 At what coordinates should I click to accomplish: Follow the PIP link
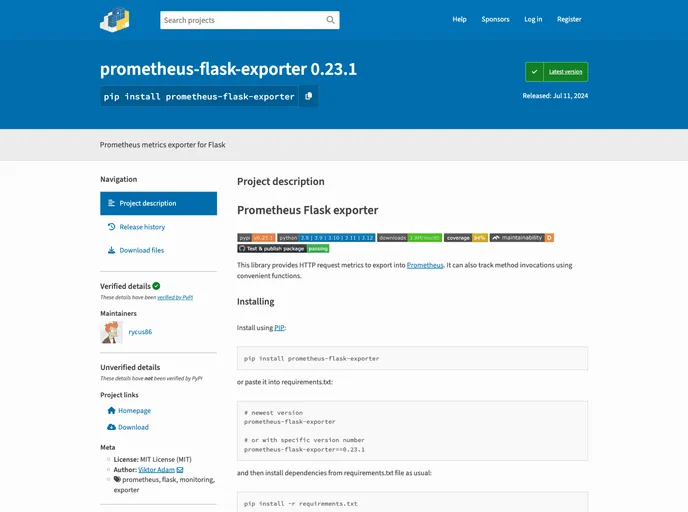[279, 328]
